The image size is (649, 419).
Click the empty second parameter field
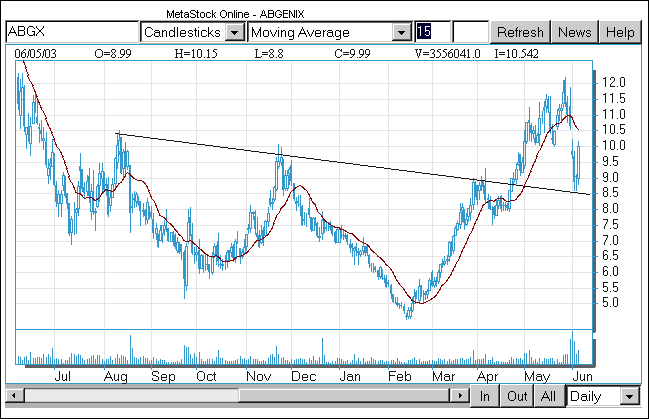[471, 32]
